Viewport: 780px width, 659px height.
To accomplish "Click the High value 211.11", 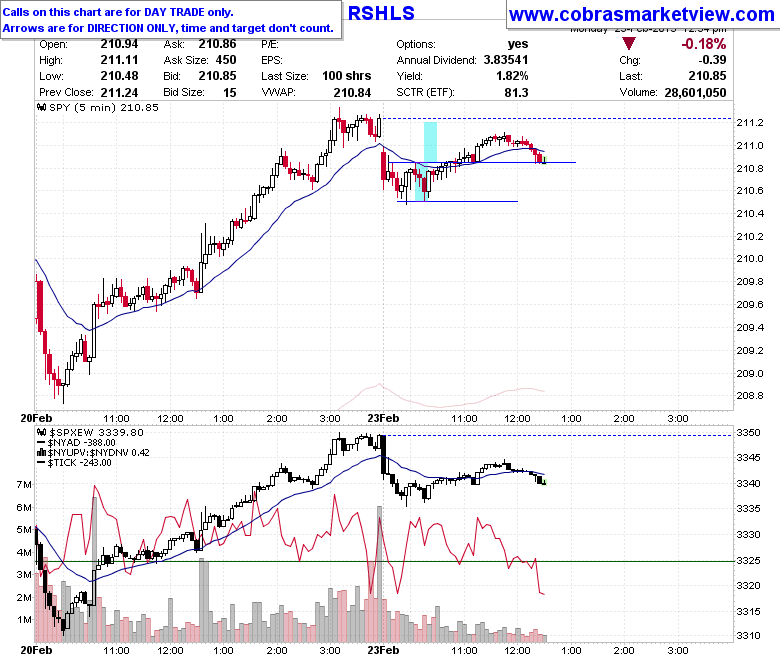I will pos(119,60).
